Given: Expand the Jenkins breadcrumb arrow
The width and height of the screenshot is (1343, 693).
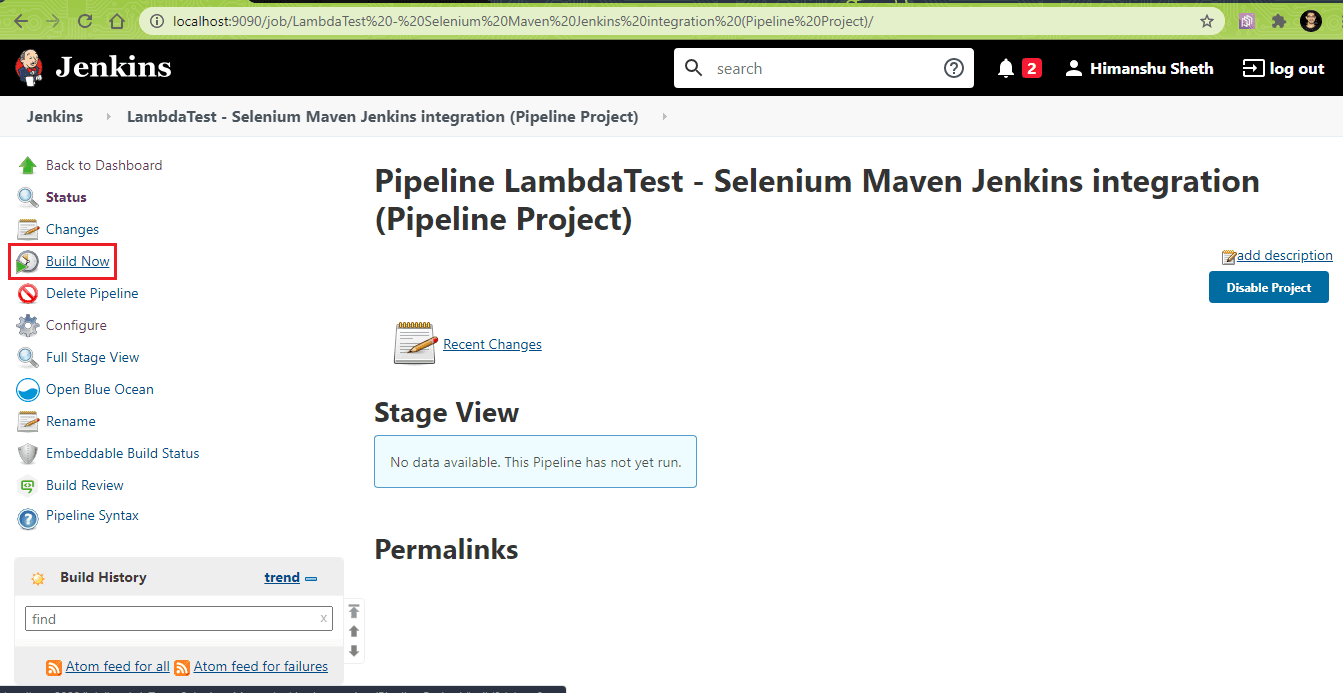Looking at the screenshot, I should click(108, 117).
